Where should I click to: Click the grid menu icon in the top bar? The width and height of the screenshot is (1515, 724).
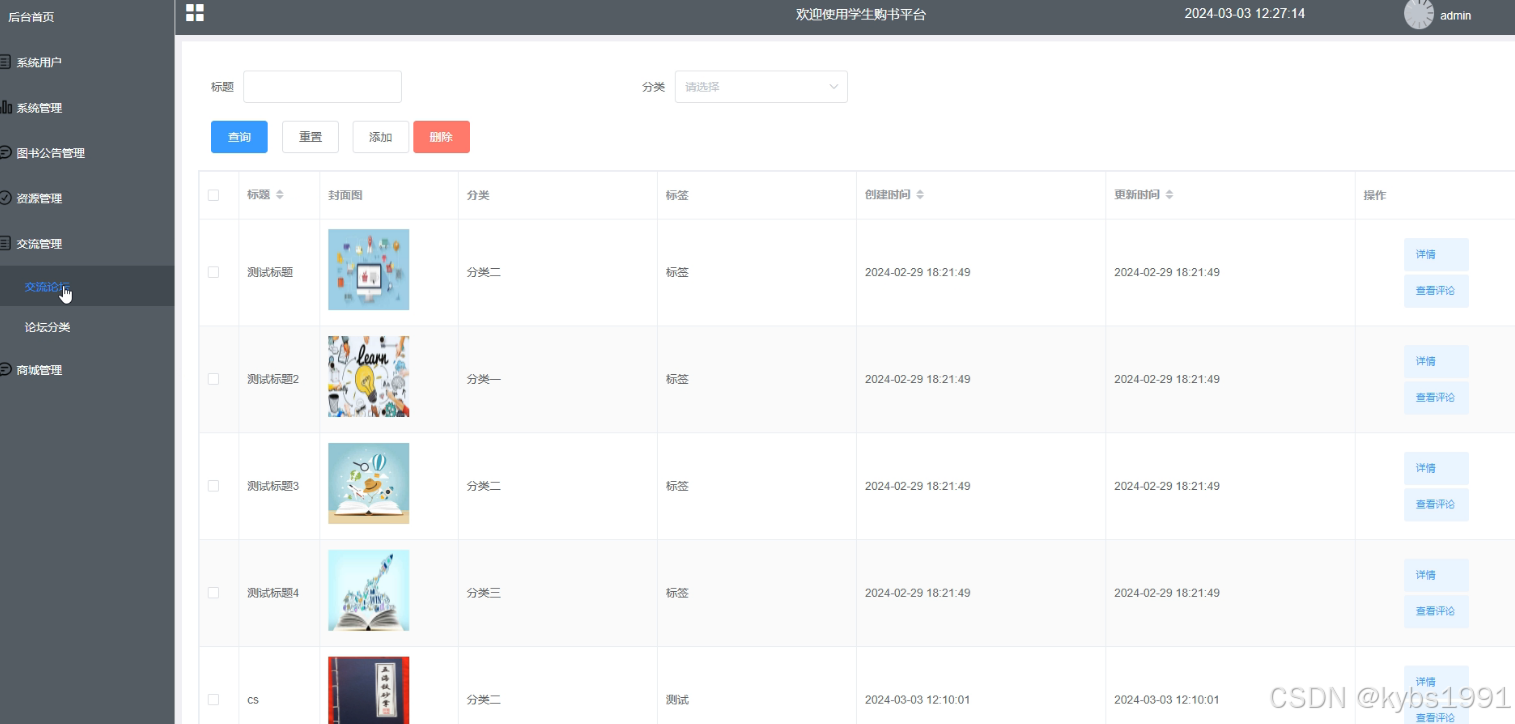(195, 12)
